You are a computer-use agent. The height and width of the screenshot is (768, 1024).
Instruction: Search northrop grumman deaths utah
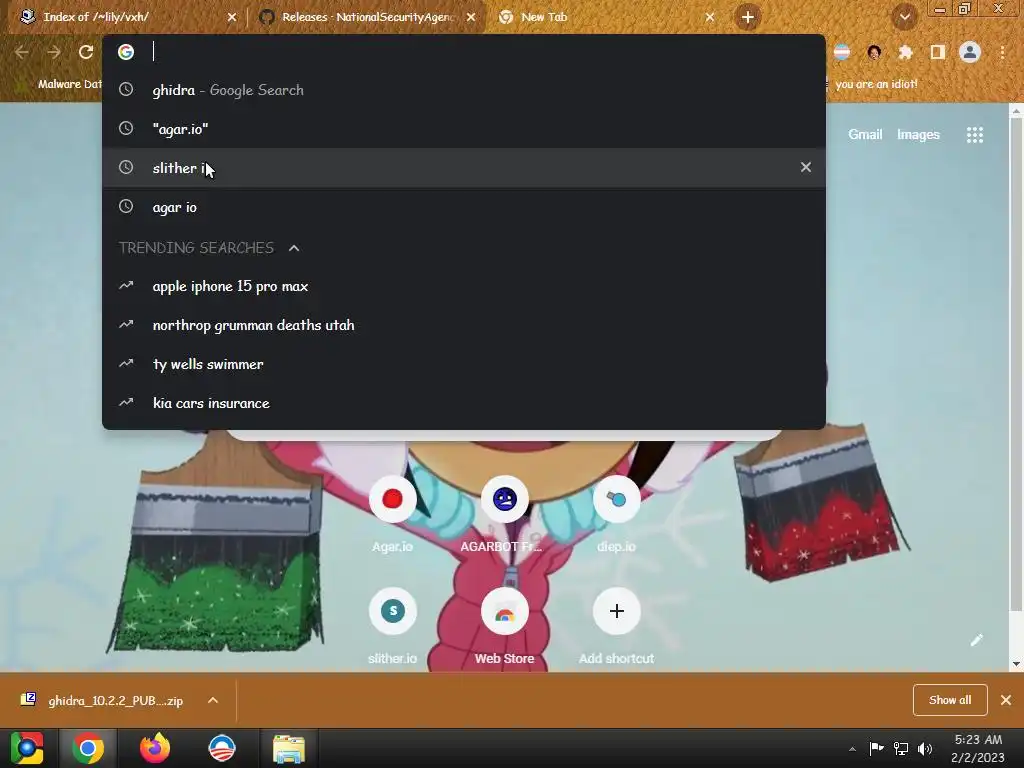(464, 325)
